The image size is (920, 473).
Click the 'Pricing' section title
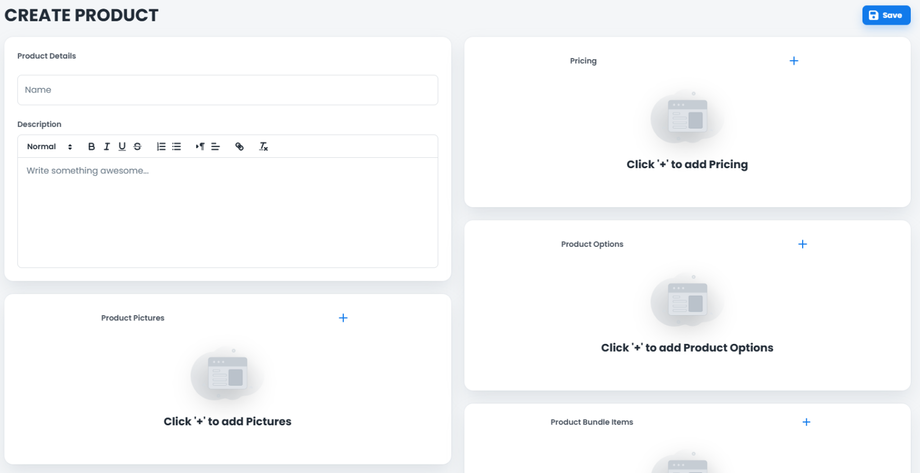tap(583, 60)
